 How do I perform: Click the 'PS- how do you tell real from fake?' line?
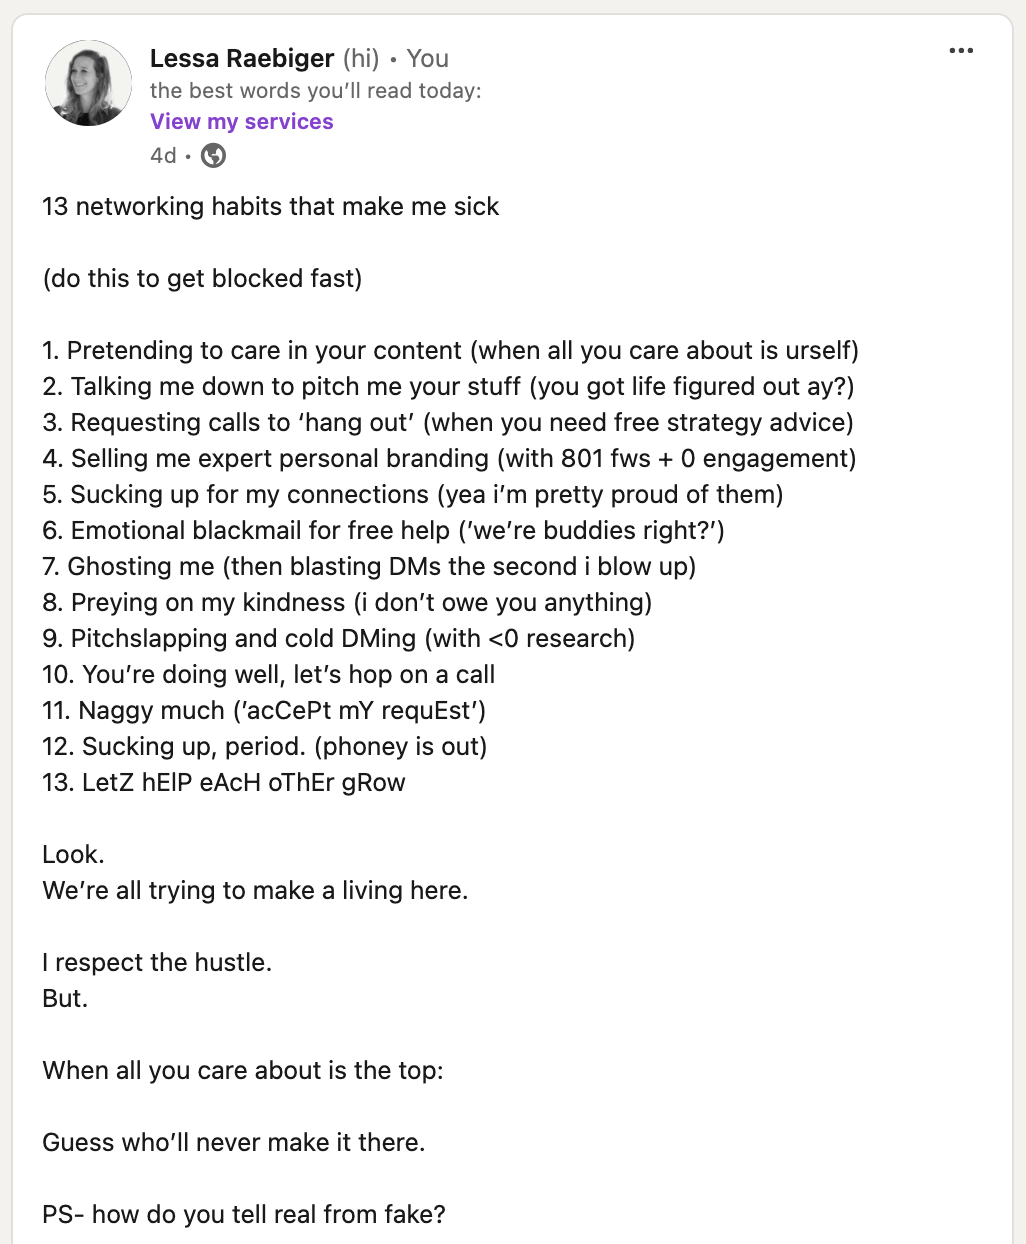click(x=244, y=1214)
